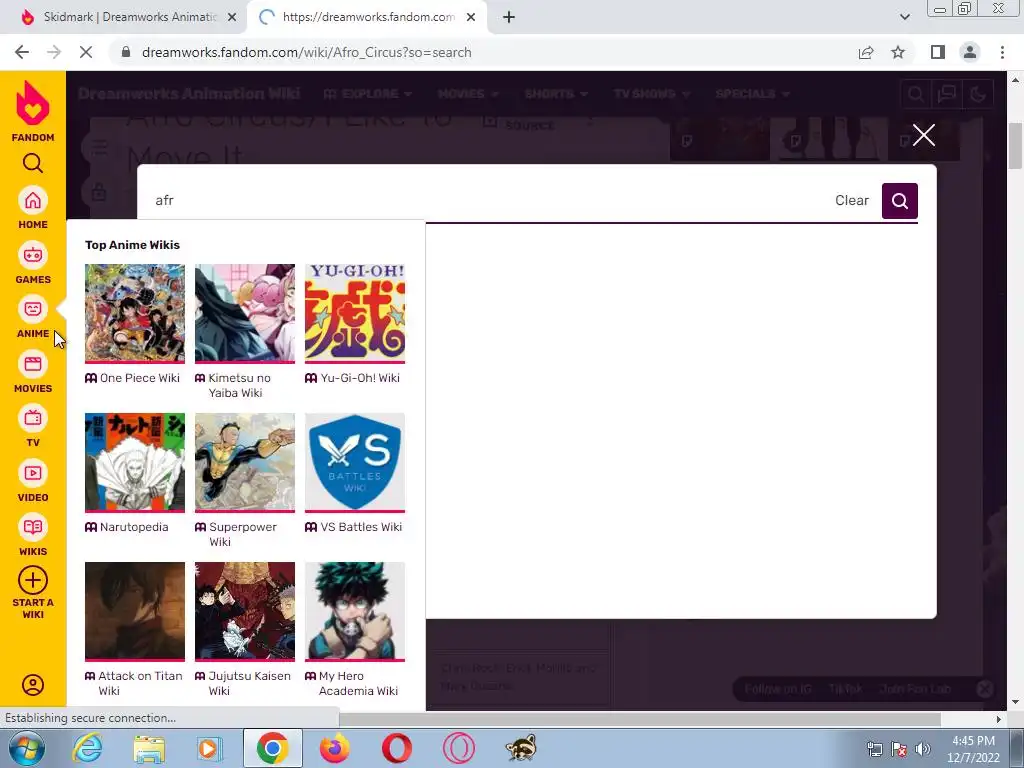The width and height of the screenshot is (1024, 768).
Task: Open Chrome three-dot menu
Action: [1002, 52]
